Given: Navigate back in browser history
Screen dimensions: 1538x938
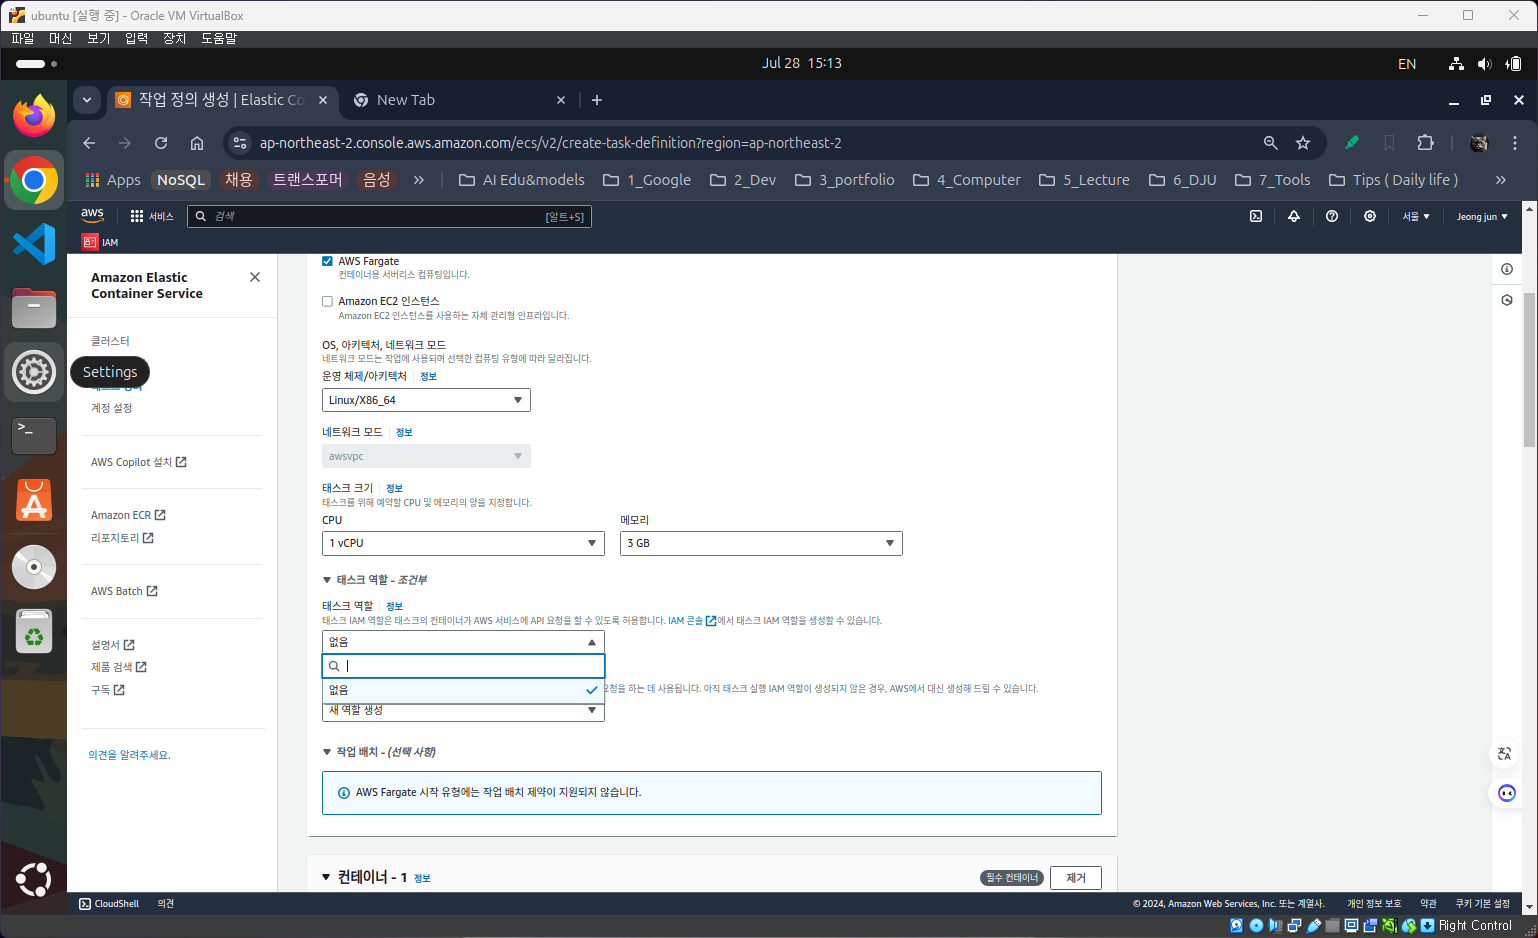Looking at the screenshot, I should [x=89, y=143].
